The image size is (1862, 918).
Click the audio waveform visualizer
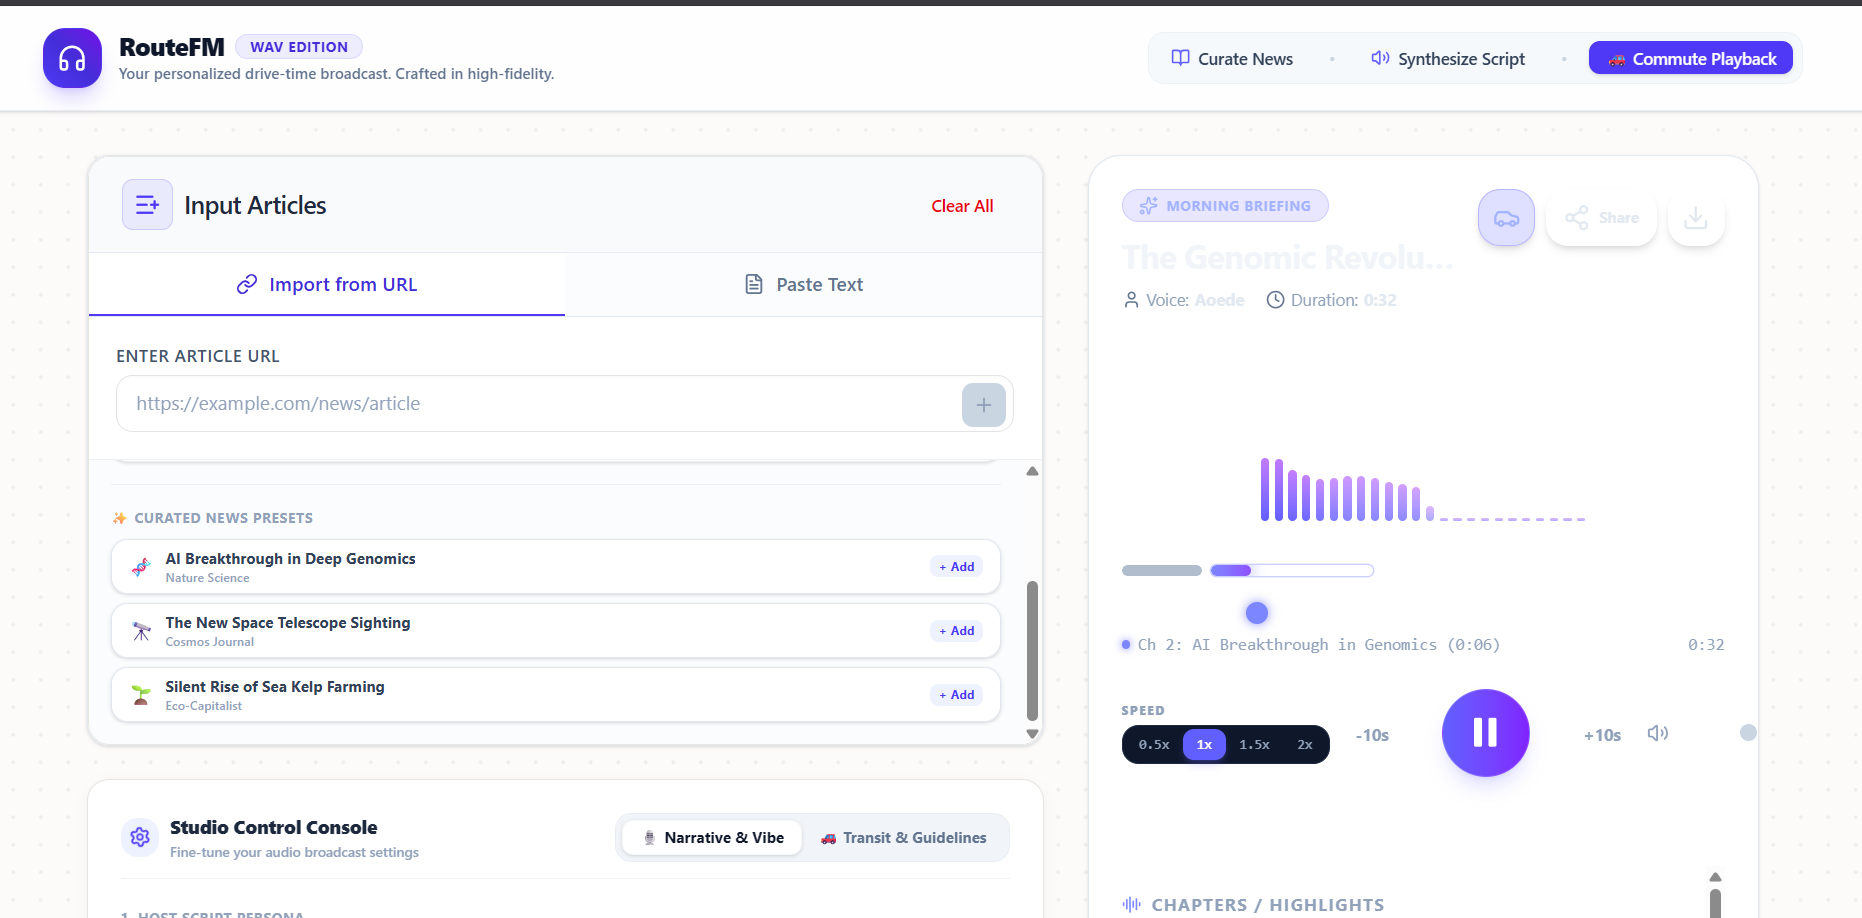click(1423, 490)
